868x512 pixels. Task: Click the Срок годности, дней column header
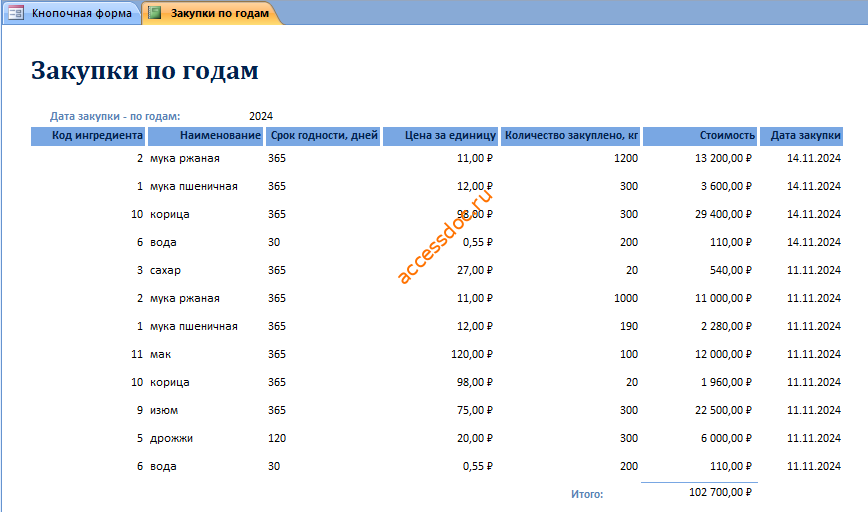click(x=323, y=136)
